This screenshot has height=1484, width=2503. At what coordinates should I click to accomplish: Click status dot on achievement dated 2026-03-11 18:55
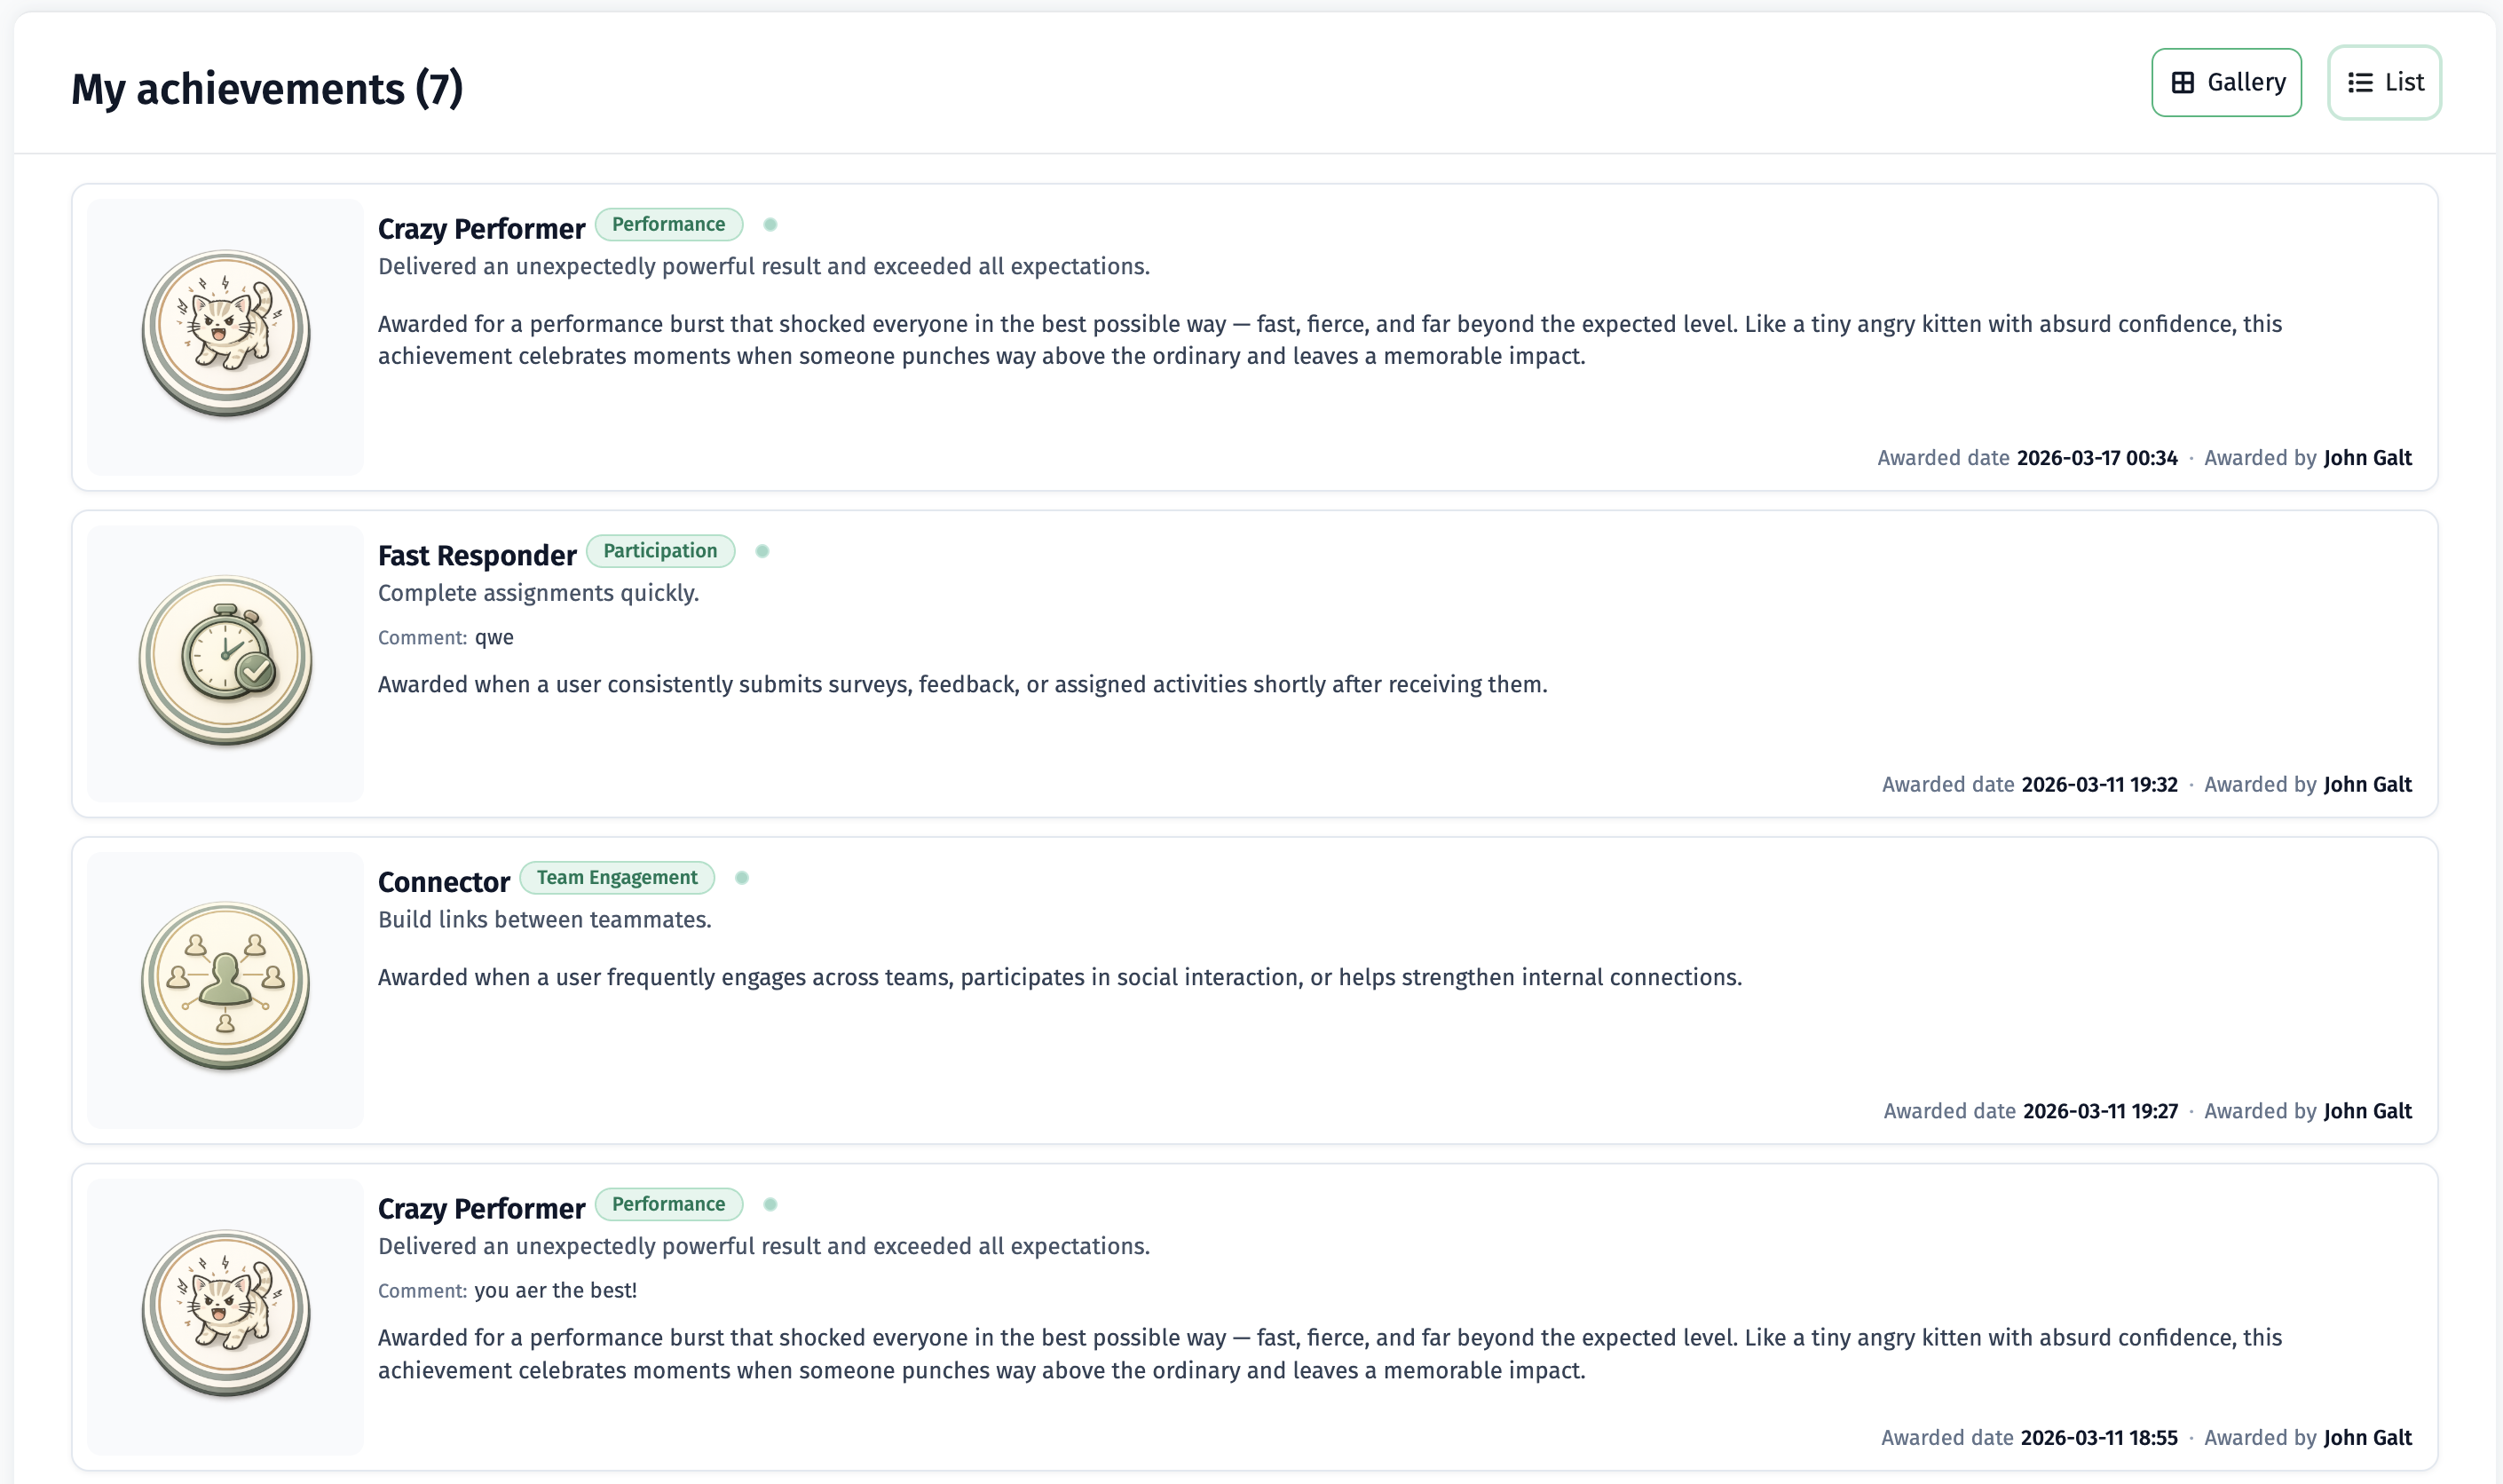770,1204
